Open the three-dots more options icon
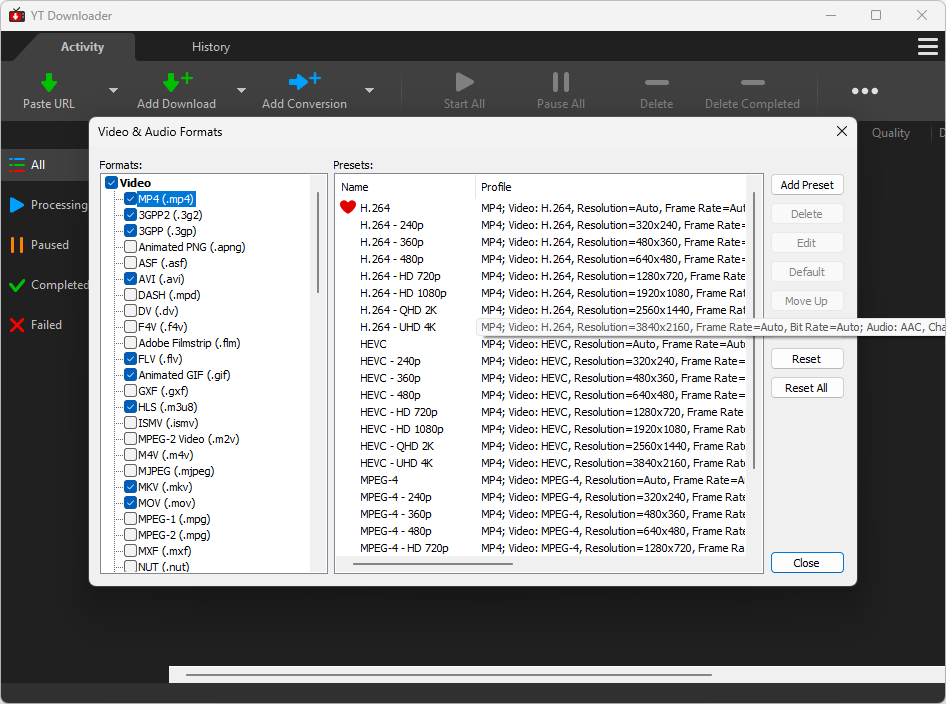 coord(865,91)
